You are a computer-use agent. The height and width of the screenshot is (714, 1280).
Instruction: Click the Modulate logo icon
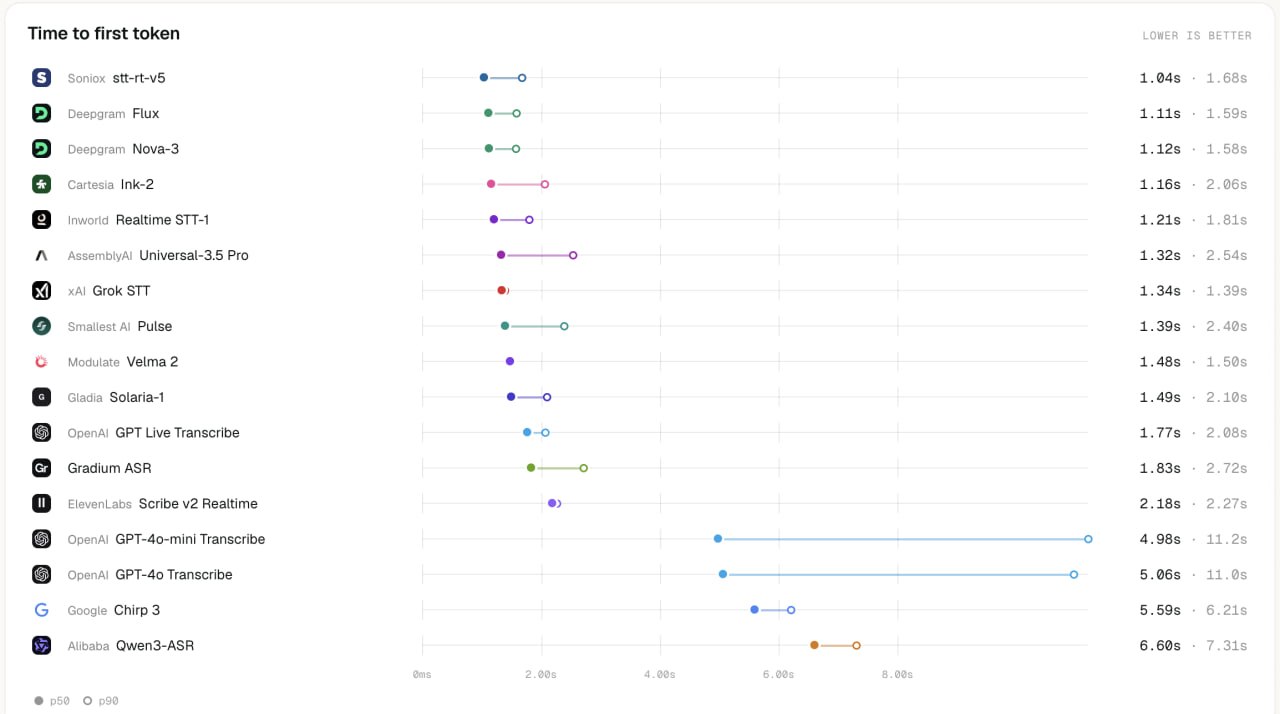point(41,362)
